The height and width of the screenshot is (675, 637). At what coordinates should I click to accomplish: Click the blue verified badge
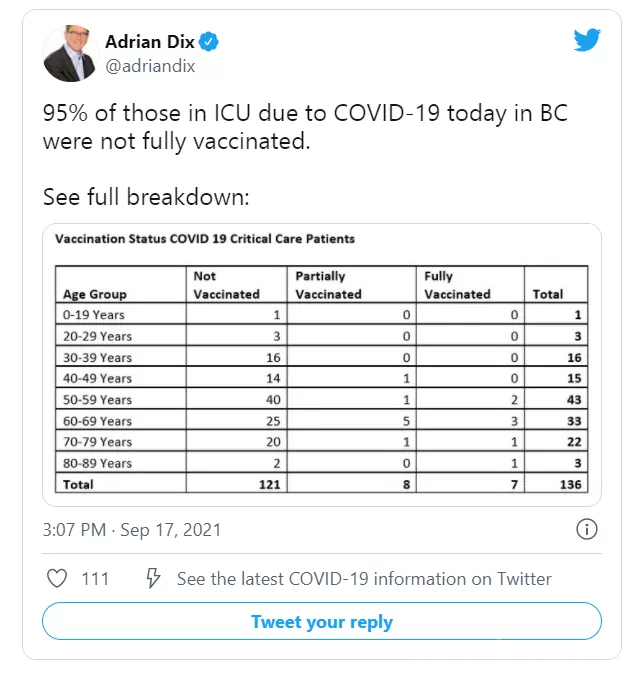pyautogui.click(x=210, y=42)
